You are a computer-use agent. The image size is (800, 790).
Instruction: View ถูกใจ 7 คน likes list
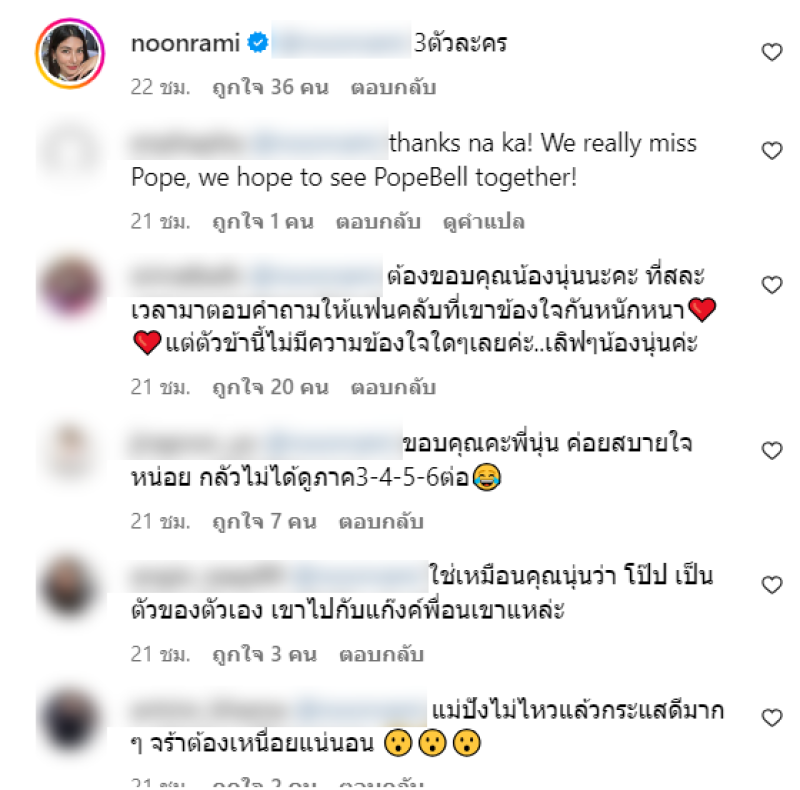click(x=264, y=522)
